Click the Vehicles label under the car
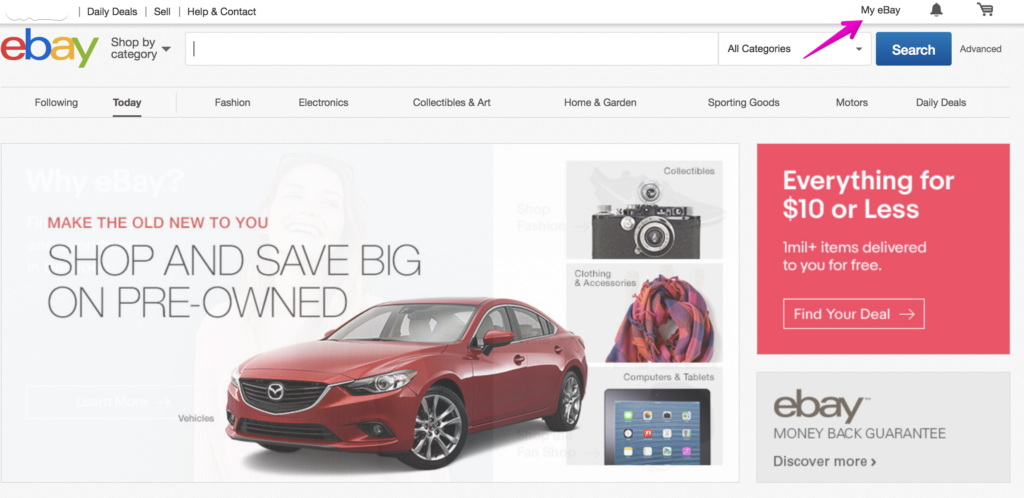The height and width of the screenshot is (498, 1024). [x=196, y=418]
